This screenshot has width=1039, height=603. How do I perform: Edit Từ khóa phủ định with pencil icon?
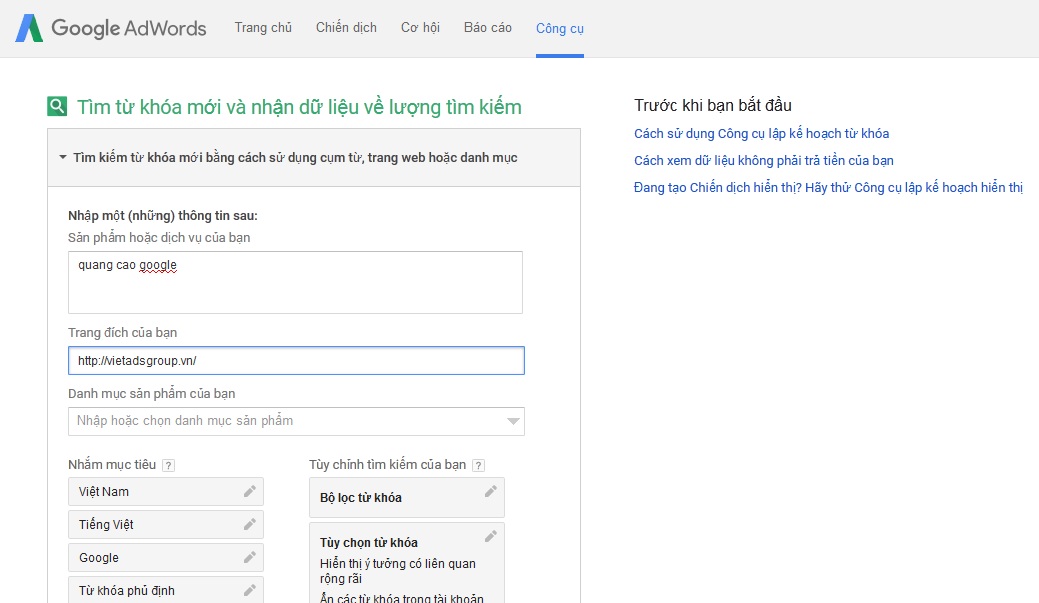[249, 590]
